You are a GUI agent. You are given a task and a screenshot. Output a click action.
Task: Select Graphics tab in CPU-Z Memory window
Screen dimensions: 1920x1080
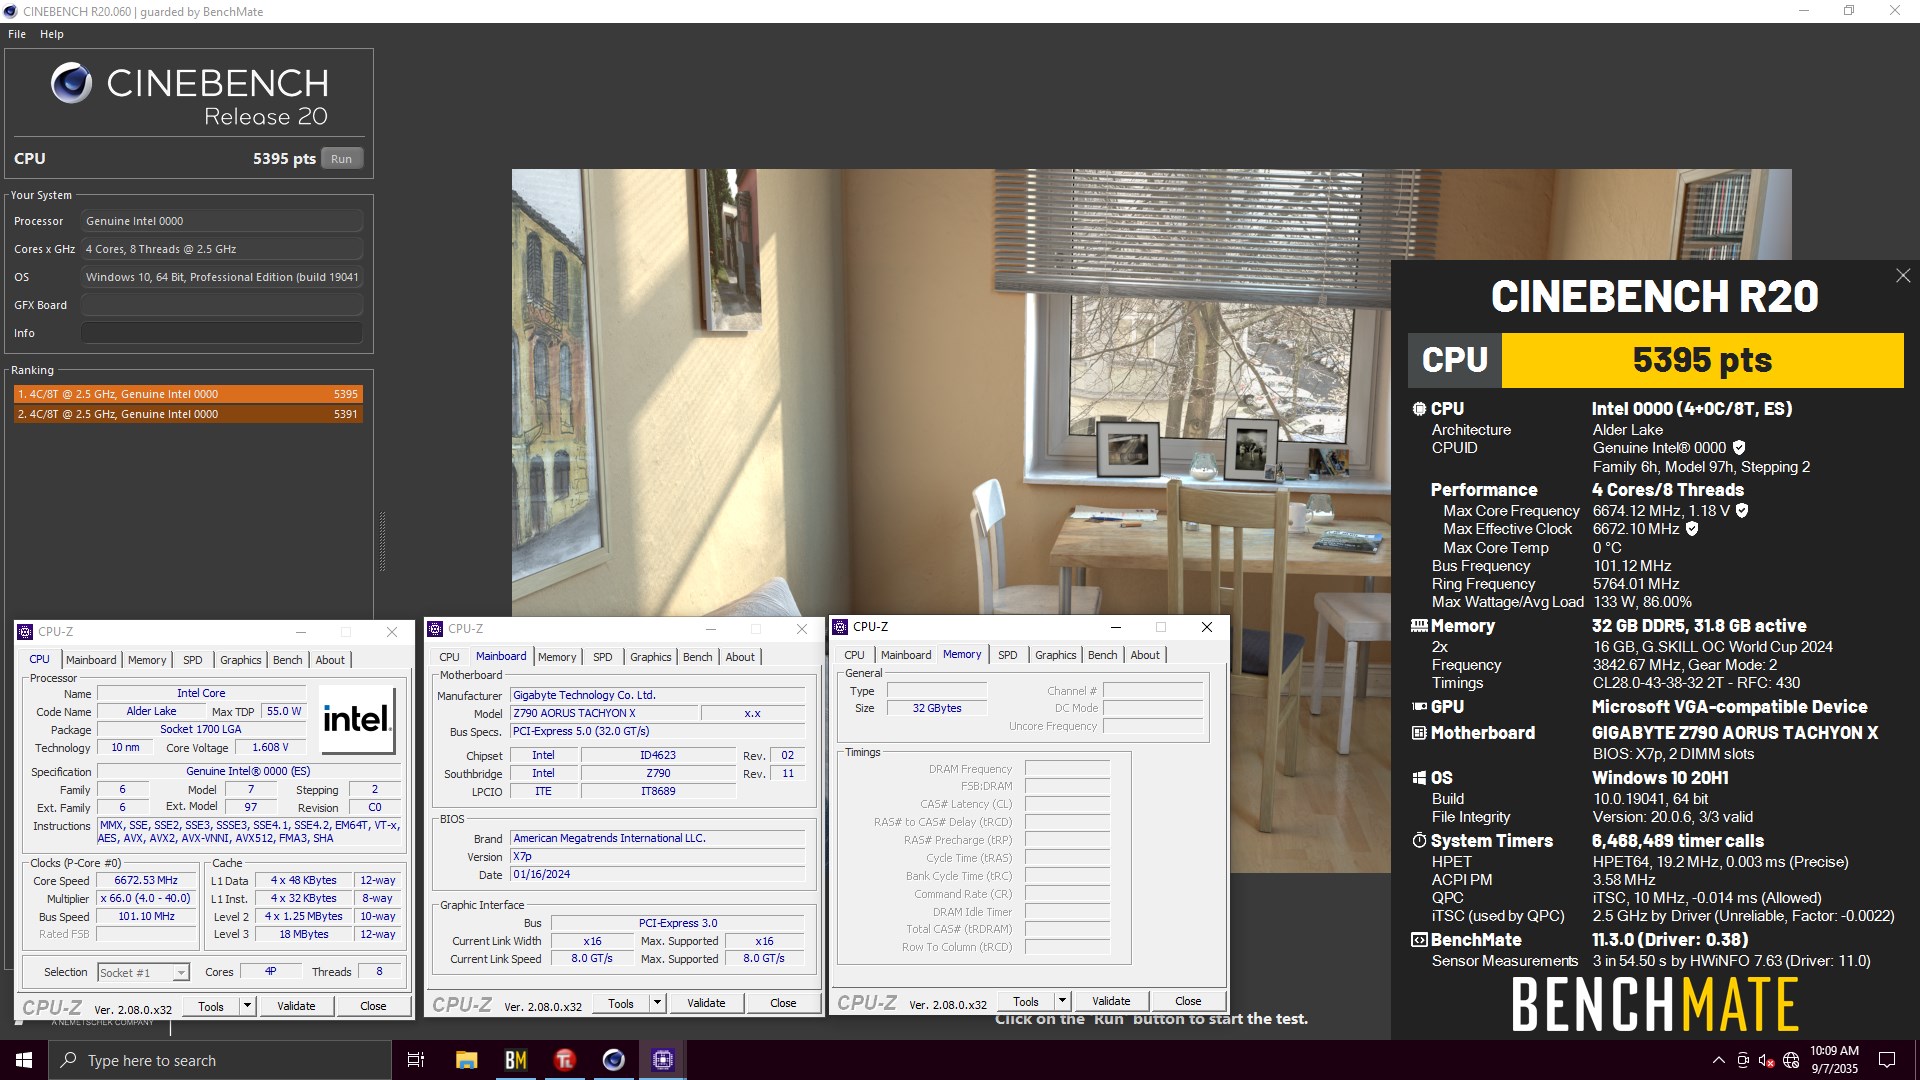pyautogui.click(x=1056, y=655)
